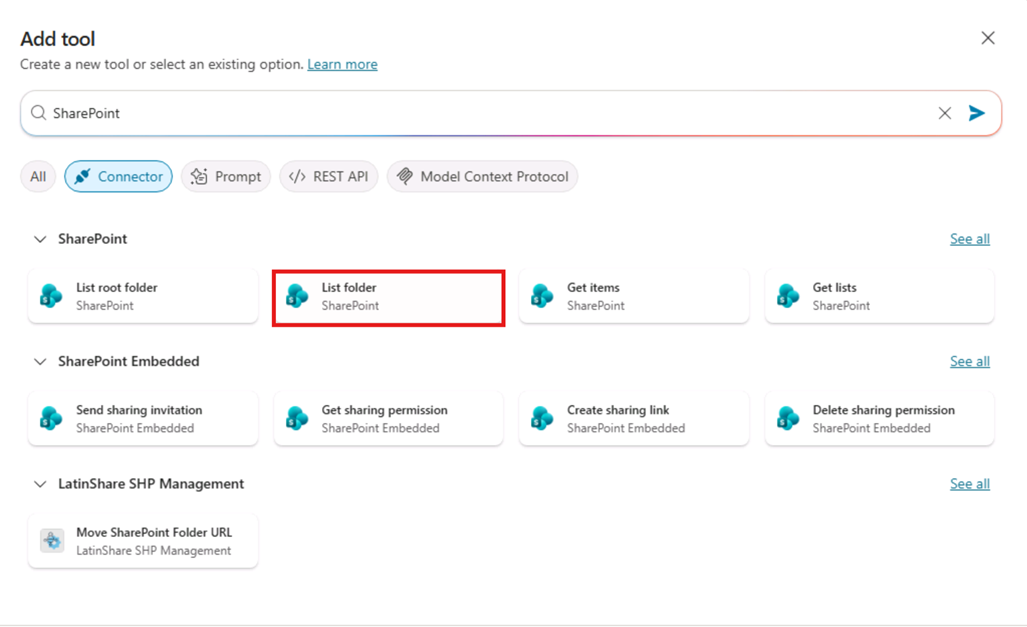This screenshot has height=627, width=1027.
Task: Select the All filter tab
Action: [38, 176]
